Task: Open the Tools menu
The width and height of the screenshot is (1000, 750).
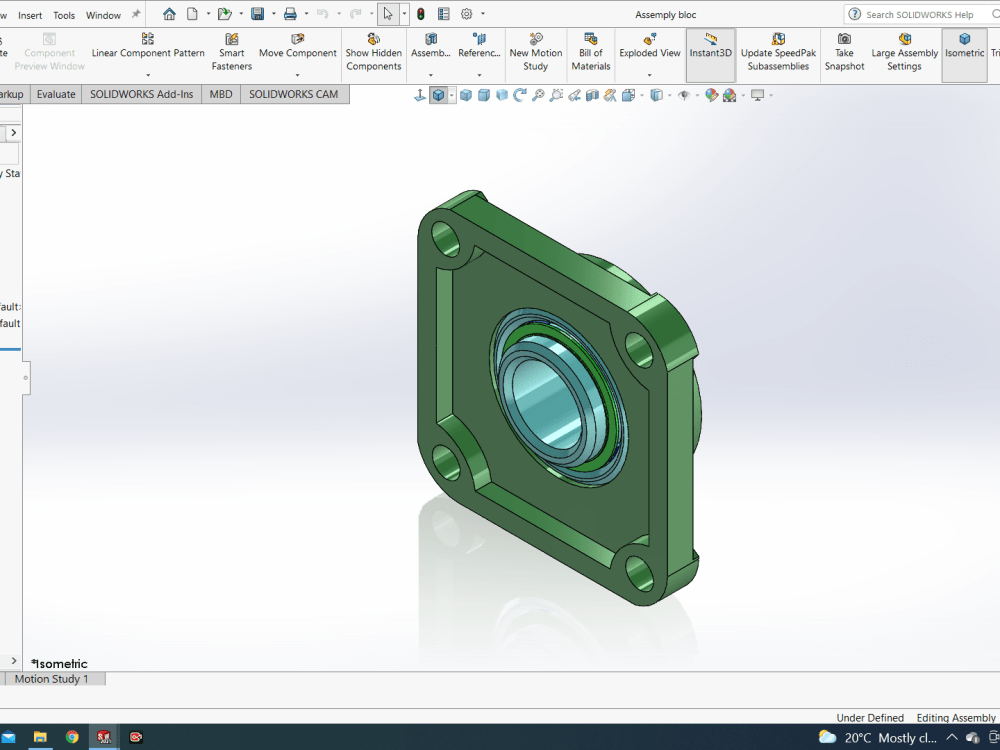Action: pyautogui.click(x=63, y=14)
